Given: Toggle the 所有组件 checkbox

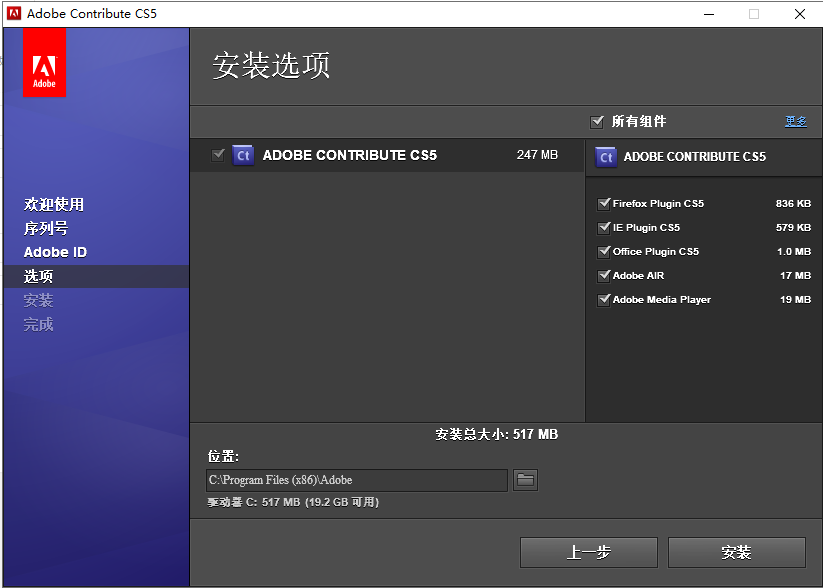Looking at the screenshot, I should pos(597,121).
